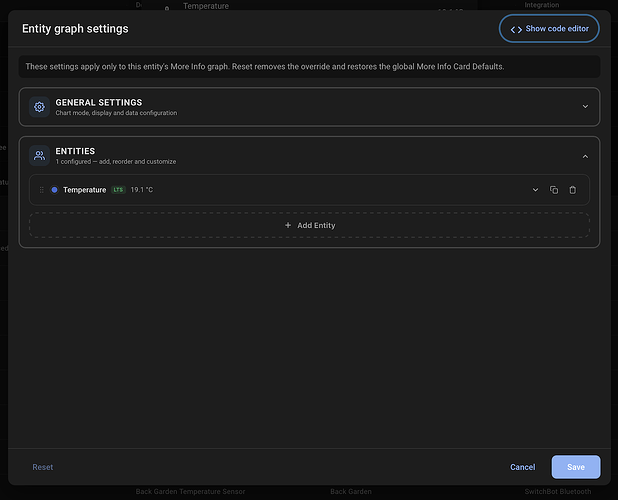This screenshot has height=500, width=618.
Task: Collapse the Entities section
Action: coord(585,156)
